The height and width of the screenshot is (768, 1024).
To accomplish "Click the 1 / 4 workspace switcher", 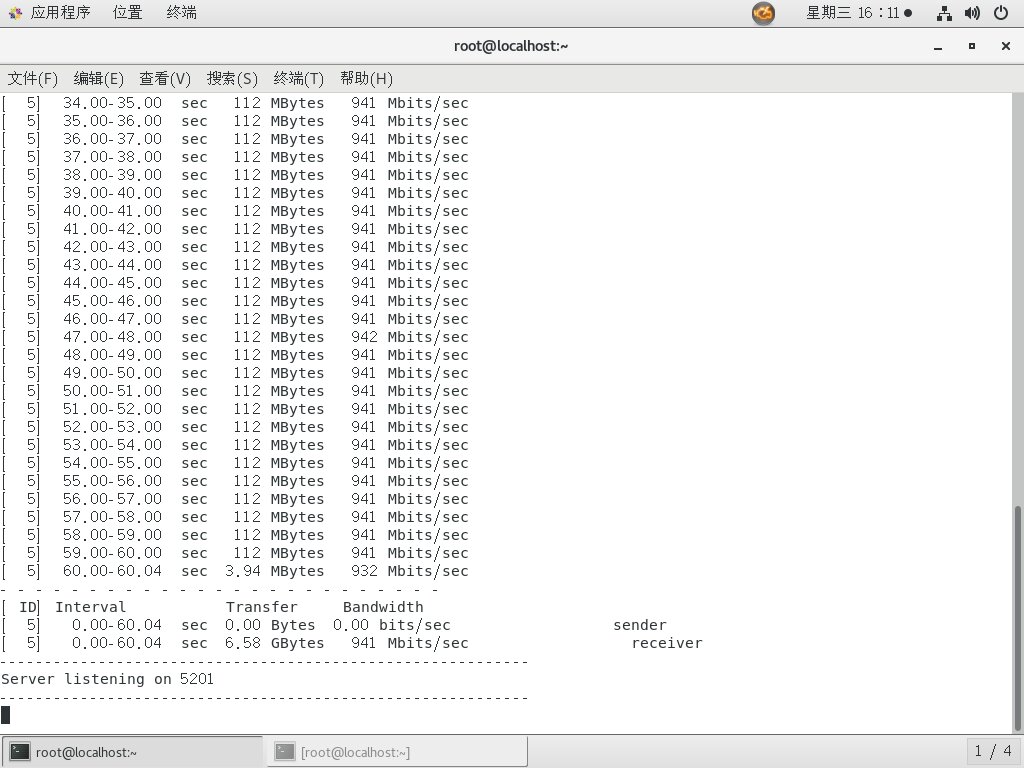I will 993,751.
